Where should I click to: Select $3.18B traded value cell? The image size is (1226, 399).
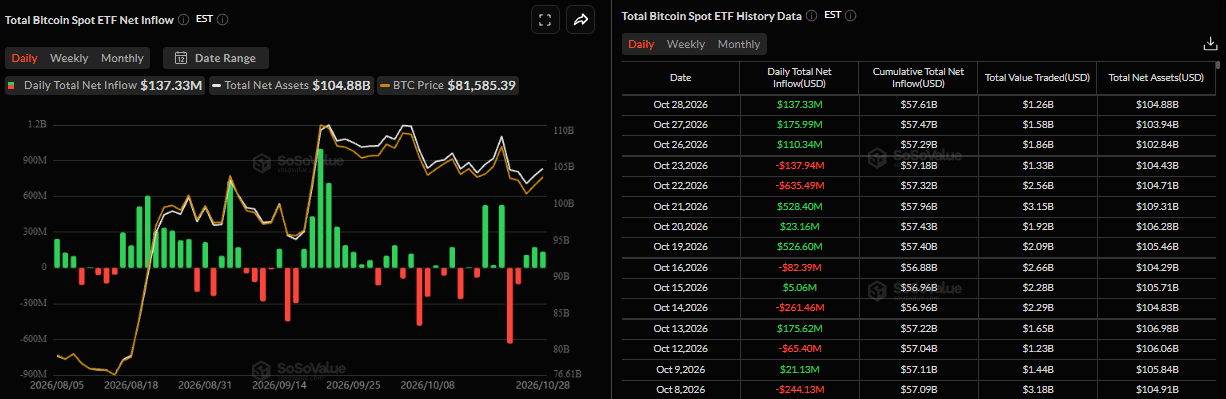pyautogui.click(x=1037, y=389)
